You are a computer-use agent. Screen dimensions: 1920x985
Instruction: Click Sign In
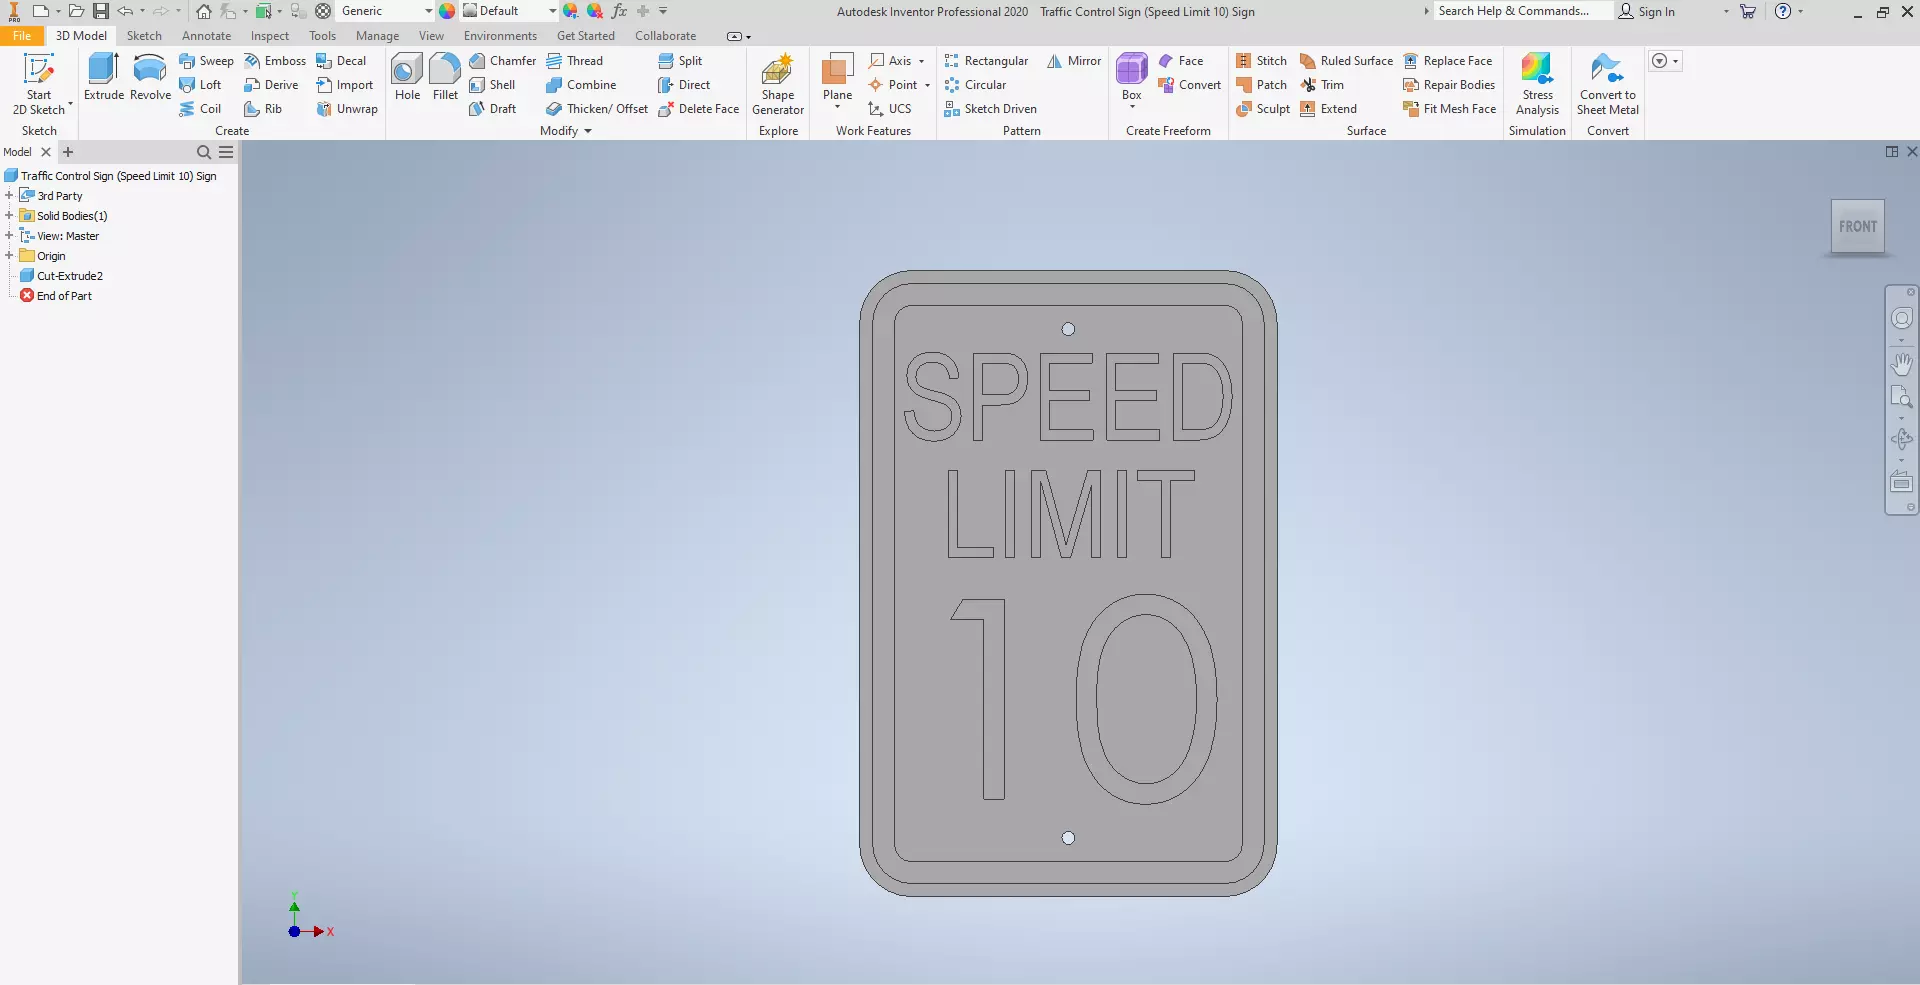[x=1647, y=11]
